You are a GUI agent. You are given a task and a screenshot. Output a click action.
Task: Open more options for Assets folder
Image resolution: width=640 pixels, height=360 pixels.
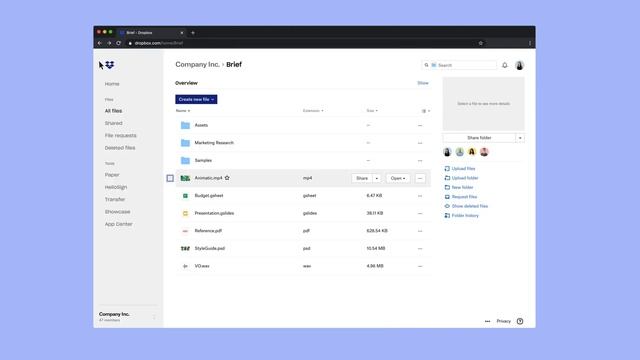(420, 125)
